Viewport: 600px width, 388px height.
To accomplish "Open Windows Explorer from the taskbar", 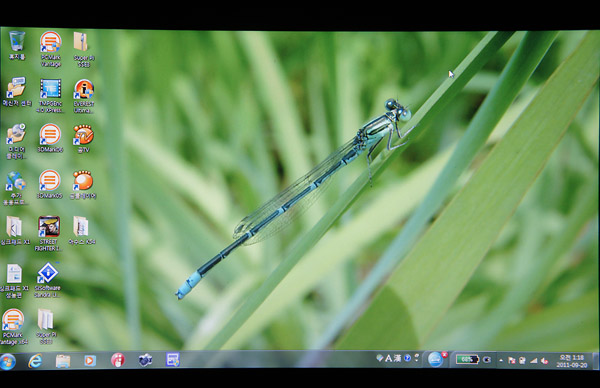I will (x=63, y=361).
